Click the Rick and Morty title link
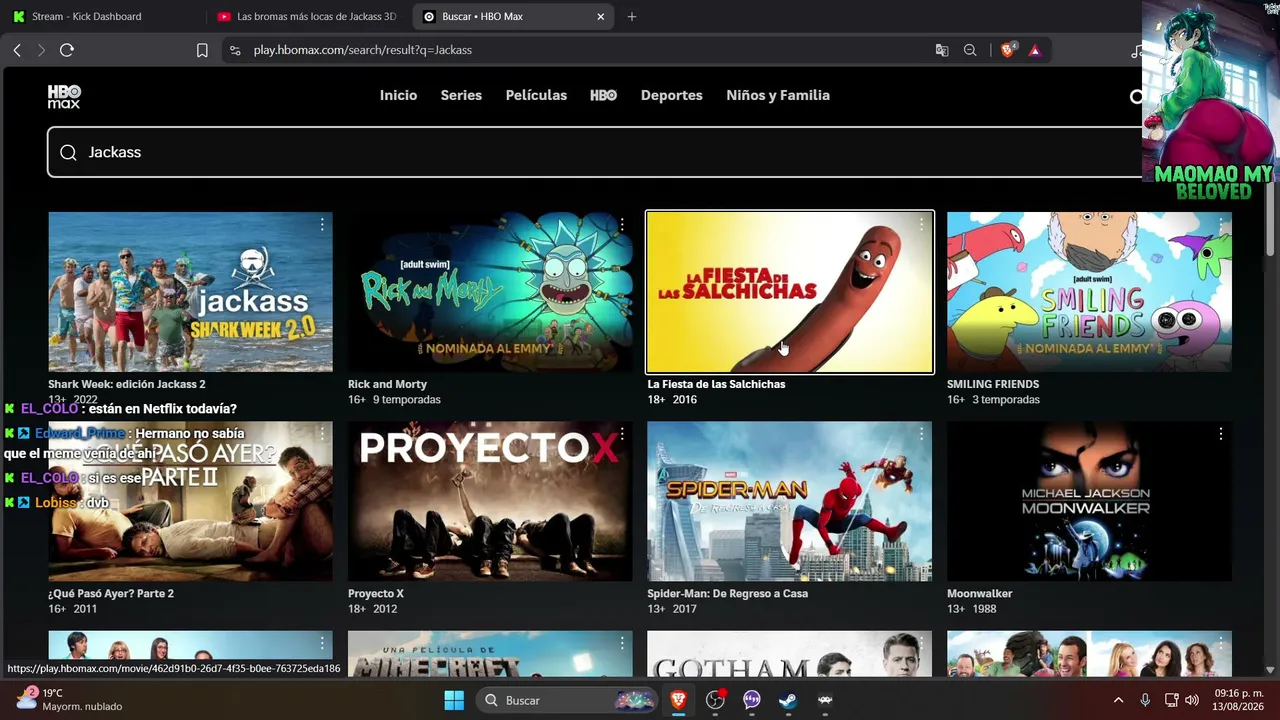 [387, 384]
